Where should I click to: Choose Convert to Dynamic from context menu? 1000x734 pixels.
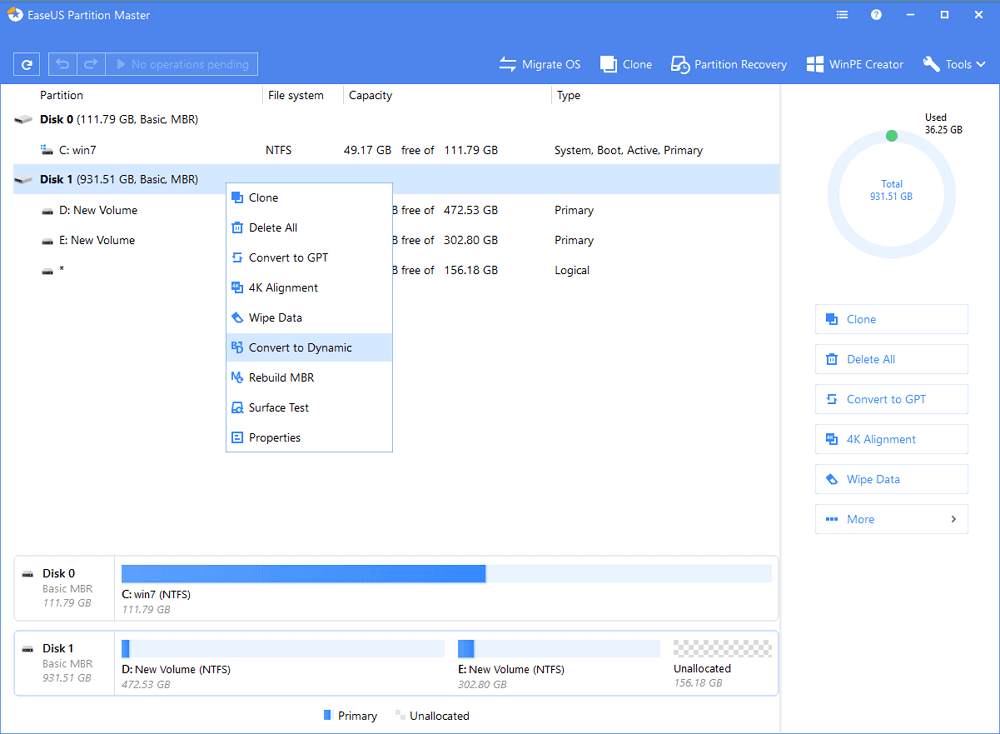tap(309, 348)
